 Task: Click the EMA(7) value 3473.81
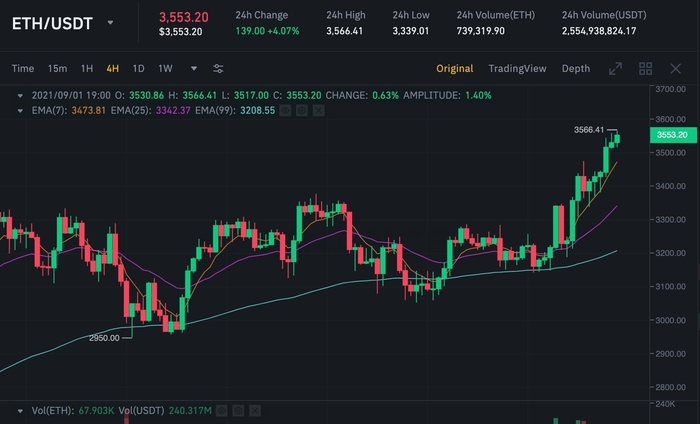(x=88, y=110)
